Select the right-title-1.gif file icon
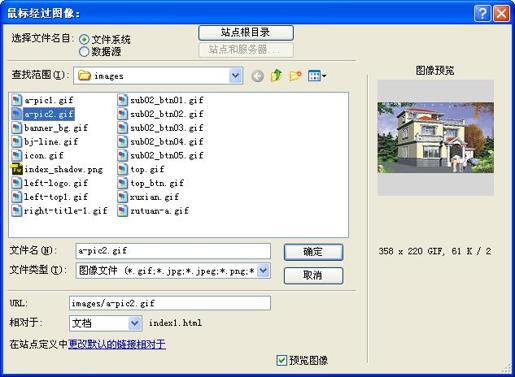Image resolution: width=515 pixels, height=377 pixels. [17, 211]
